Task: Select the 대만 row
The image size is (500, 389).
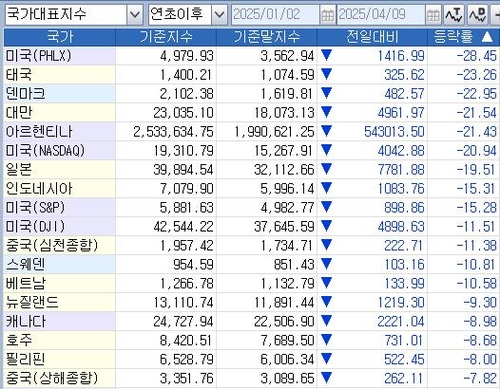Action: (x=252, y=113)
